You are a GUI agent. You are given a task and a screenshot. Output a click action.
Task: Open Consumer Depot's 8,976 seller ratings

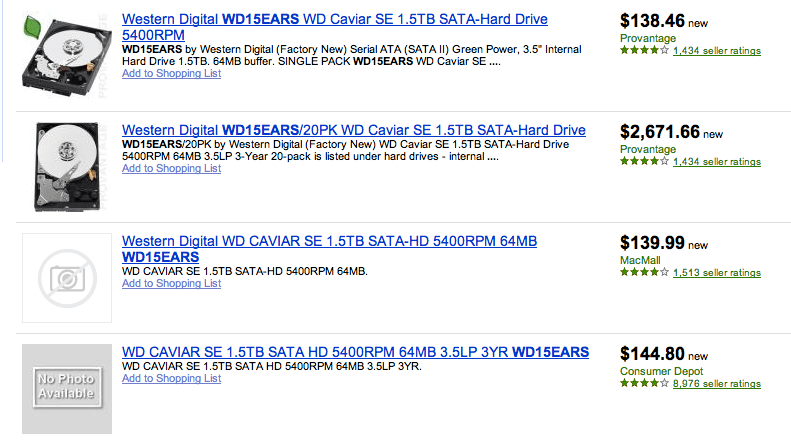[716, 383]
